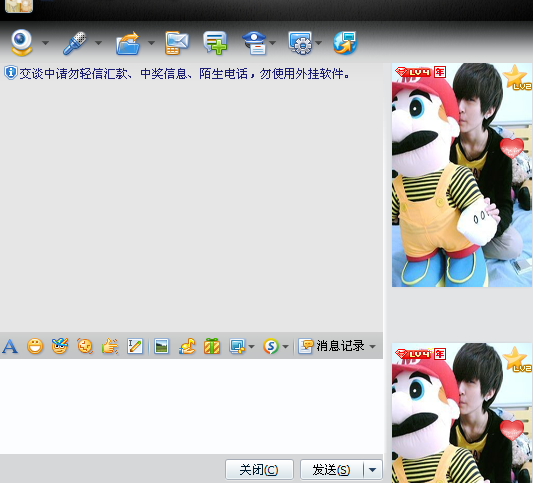Send SMS message via phone envelope icon
Viewport: 533px width, 483px height.
pyautogui.click(x=177, y=43)
